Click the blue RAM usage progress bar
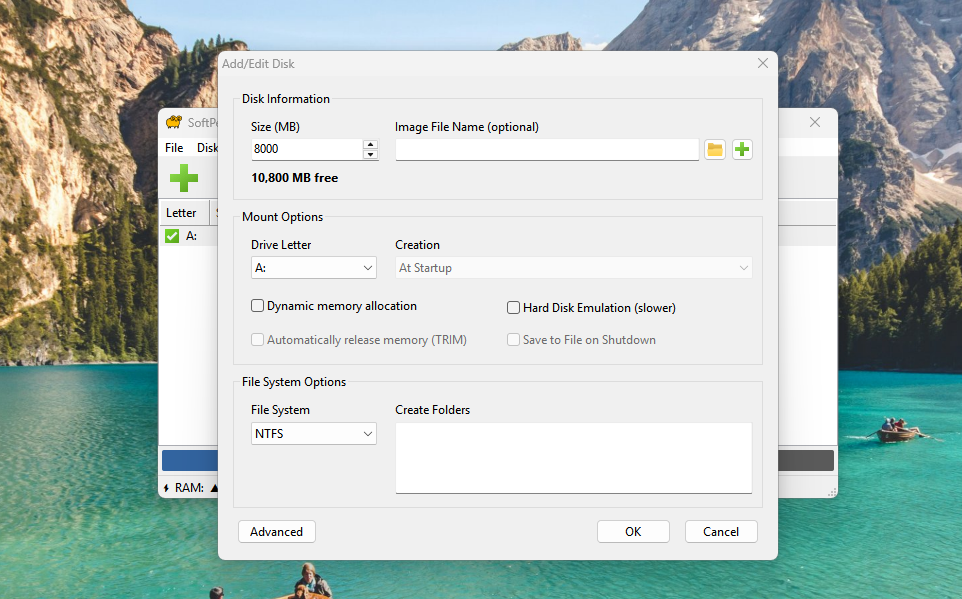This screenshot has width=962, height=599. (190, 460)
